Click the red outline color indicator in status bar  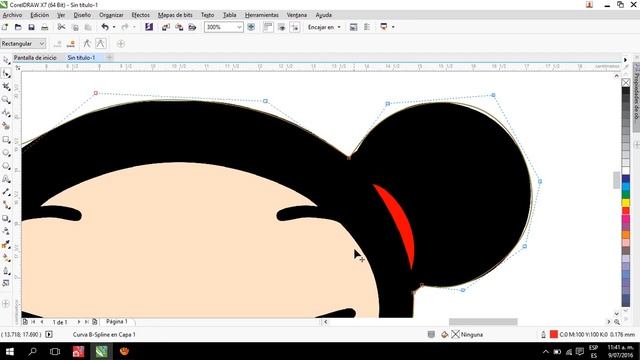pos(554,334)
